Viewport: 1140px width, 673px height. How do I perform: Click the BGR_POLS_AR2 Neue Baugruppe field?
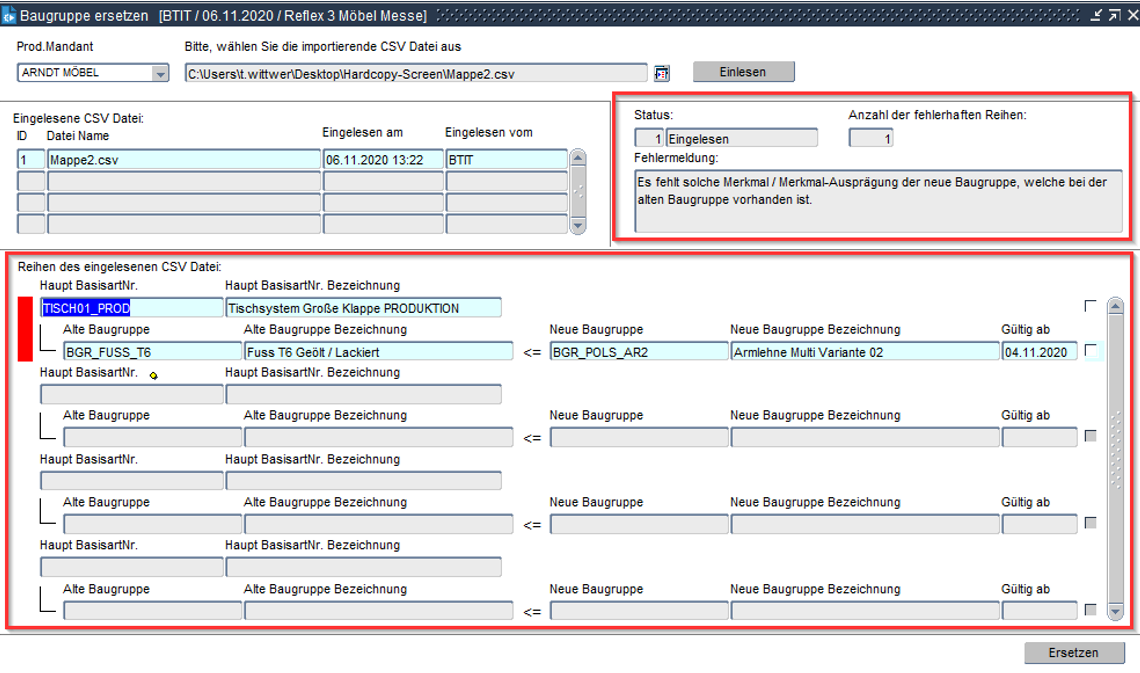638,352
